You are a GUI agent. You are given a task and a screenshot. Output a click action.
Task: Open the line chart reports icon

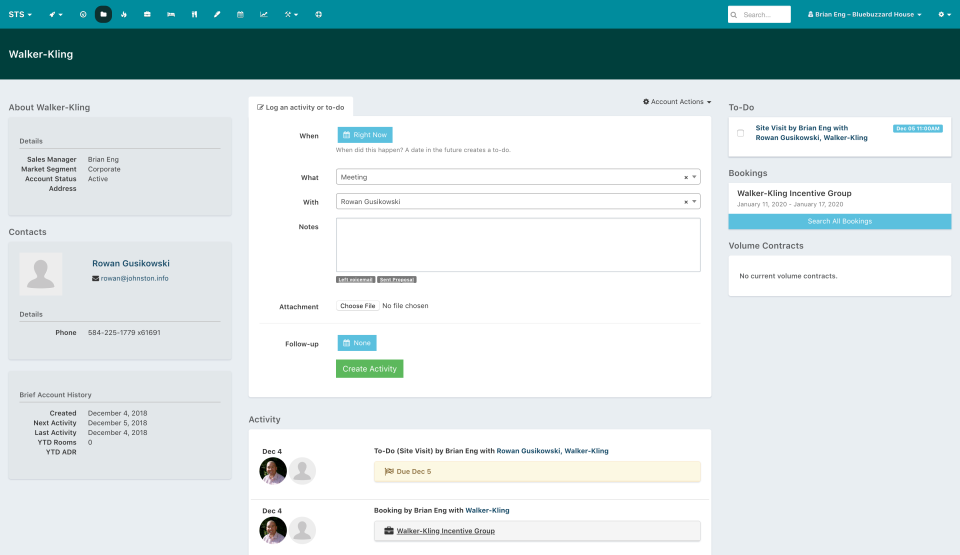click(x=264, y=14)
